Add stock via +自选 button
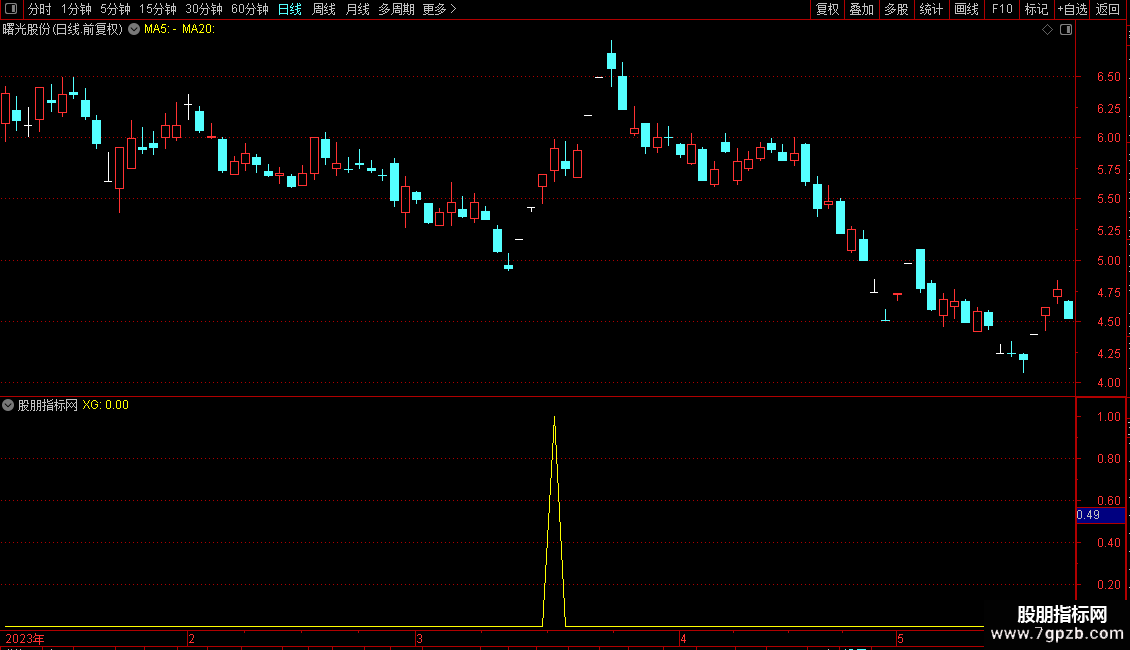 [x=1072, y=9]
